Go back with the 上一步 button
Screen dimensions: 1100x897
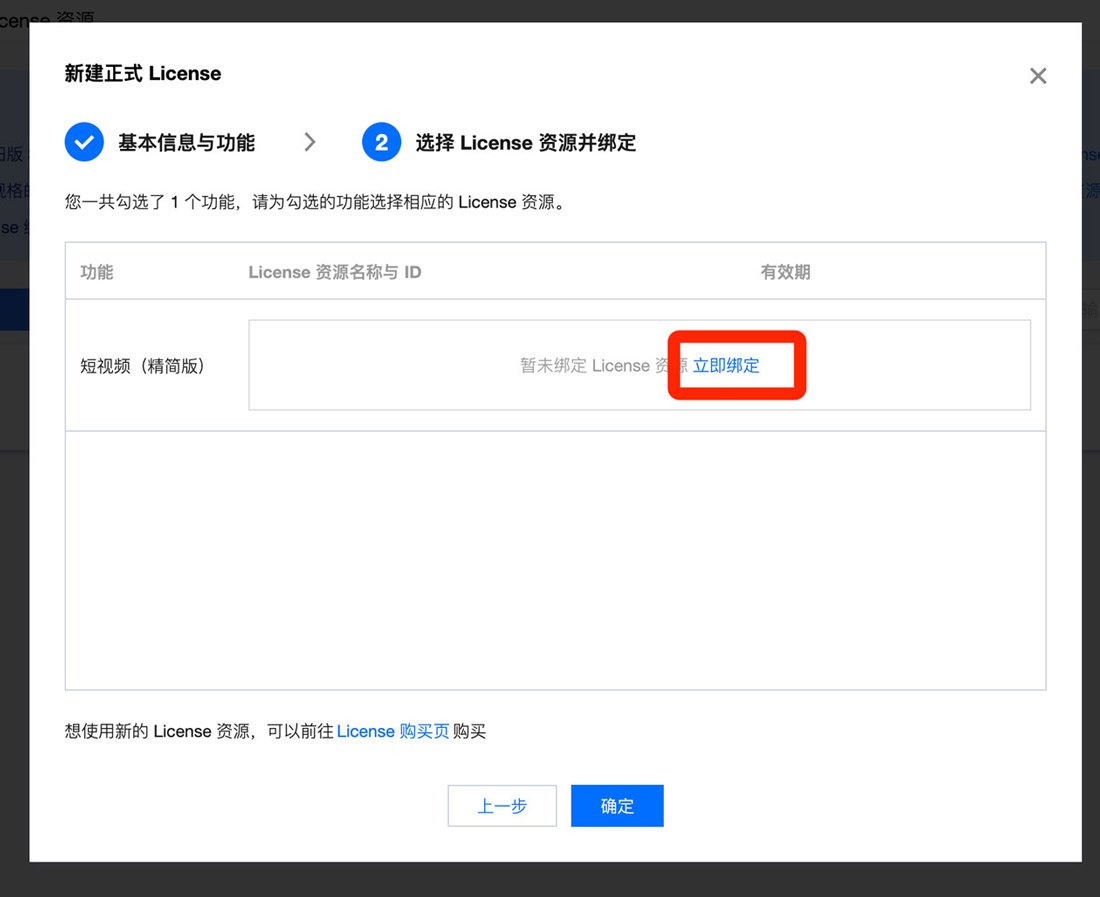(502, 806)
